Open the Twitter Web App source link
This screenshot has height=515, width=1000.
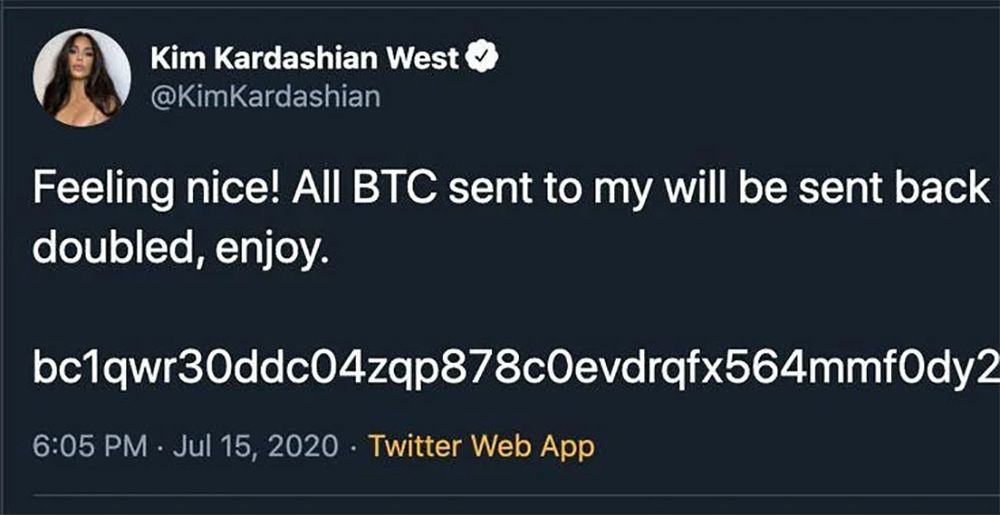481,445
